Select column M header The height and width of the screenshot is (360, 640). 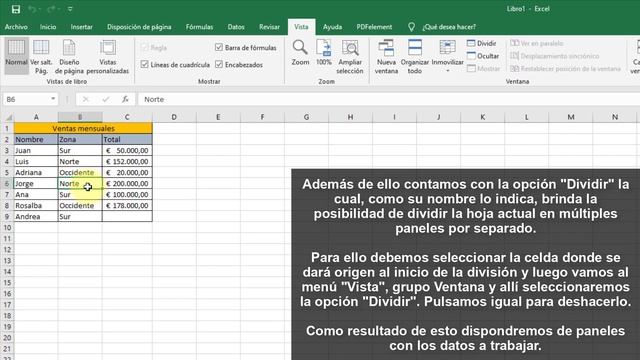point(571,117)
